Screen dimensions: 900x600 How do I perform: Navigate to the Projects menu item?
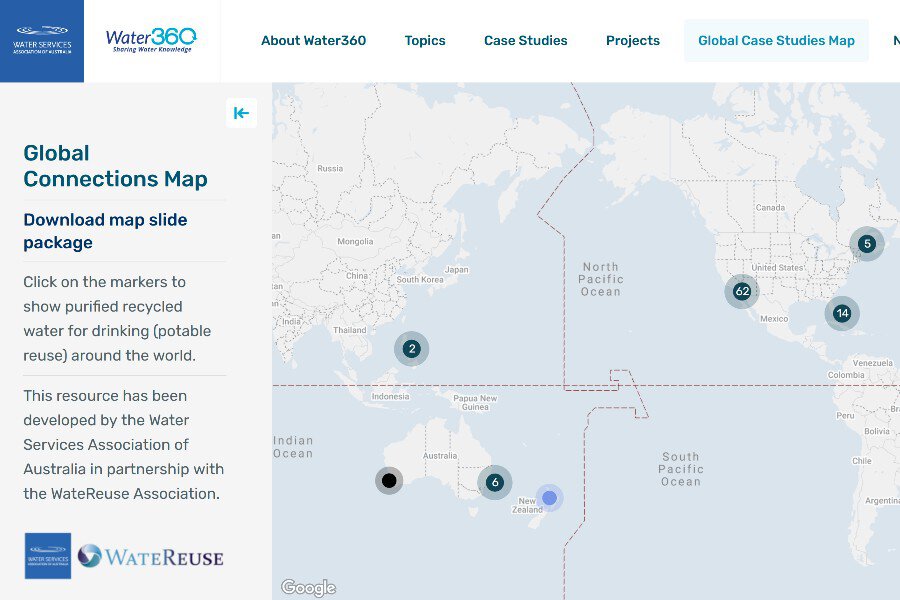point(632,41)
